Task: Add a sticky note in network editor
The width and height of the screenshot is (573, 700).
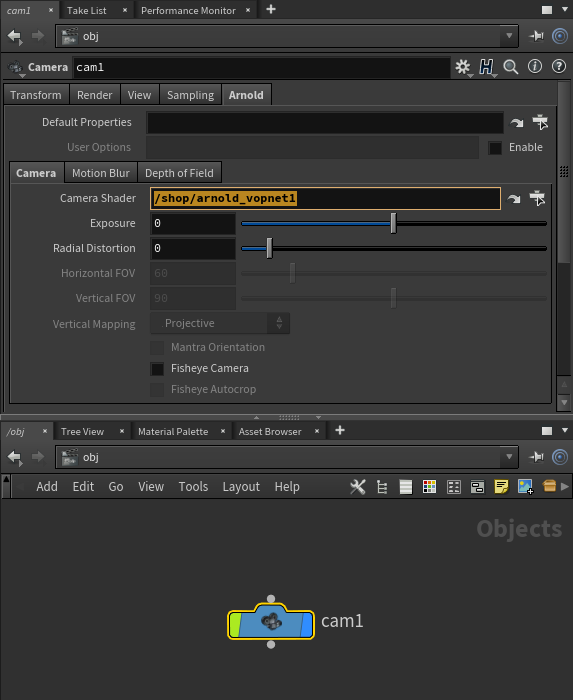Action: [x=501, y=487]
